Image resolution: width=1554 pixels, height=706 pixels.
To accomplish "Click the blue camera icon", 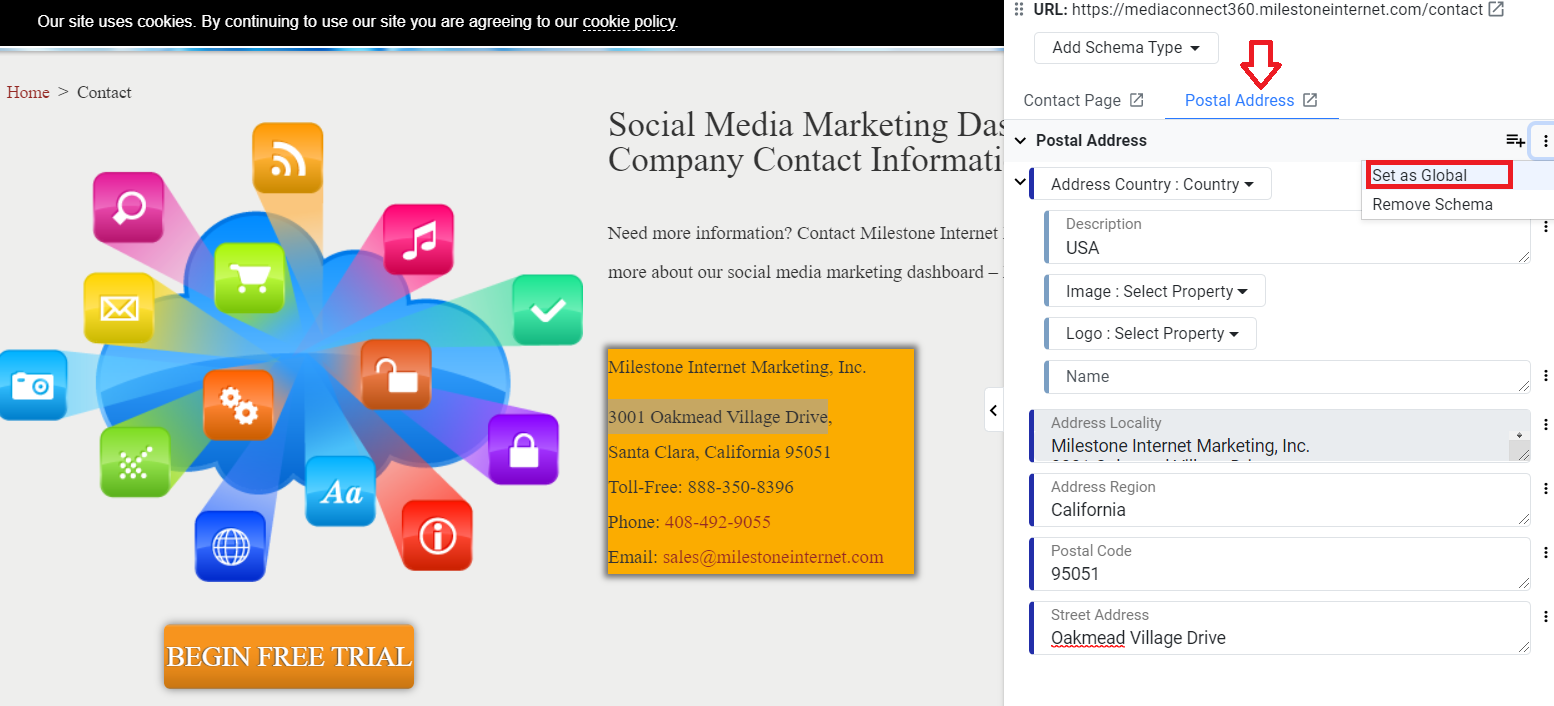I will click(32, 385).
